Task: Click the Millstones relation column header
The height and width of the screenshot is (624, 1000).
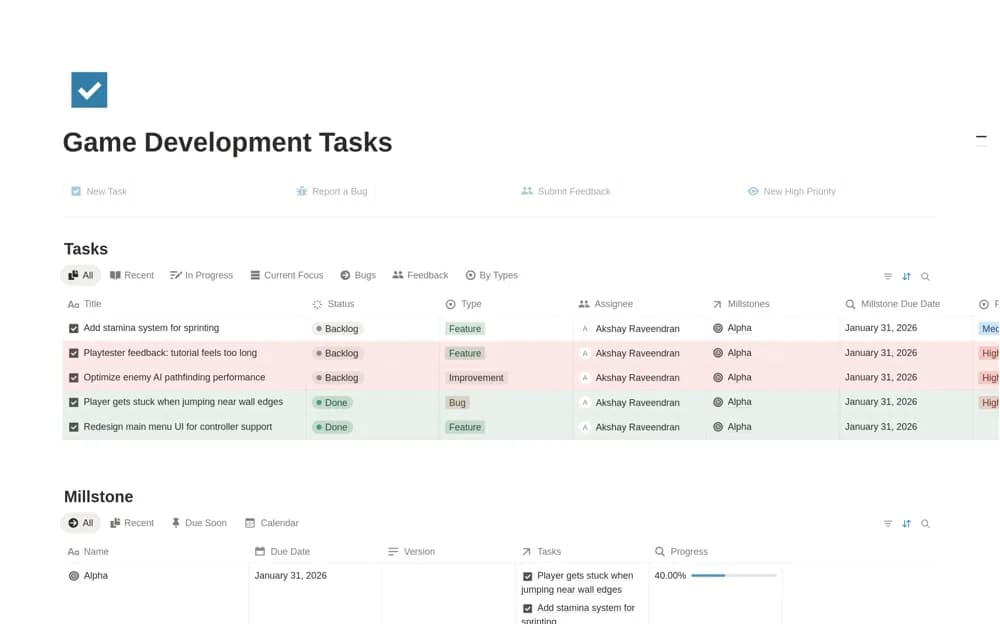Action: pyautogui.click(x=741, y=304)
